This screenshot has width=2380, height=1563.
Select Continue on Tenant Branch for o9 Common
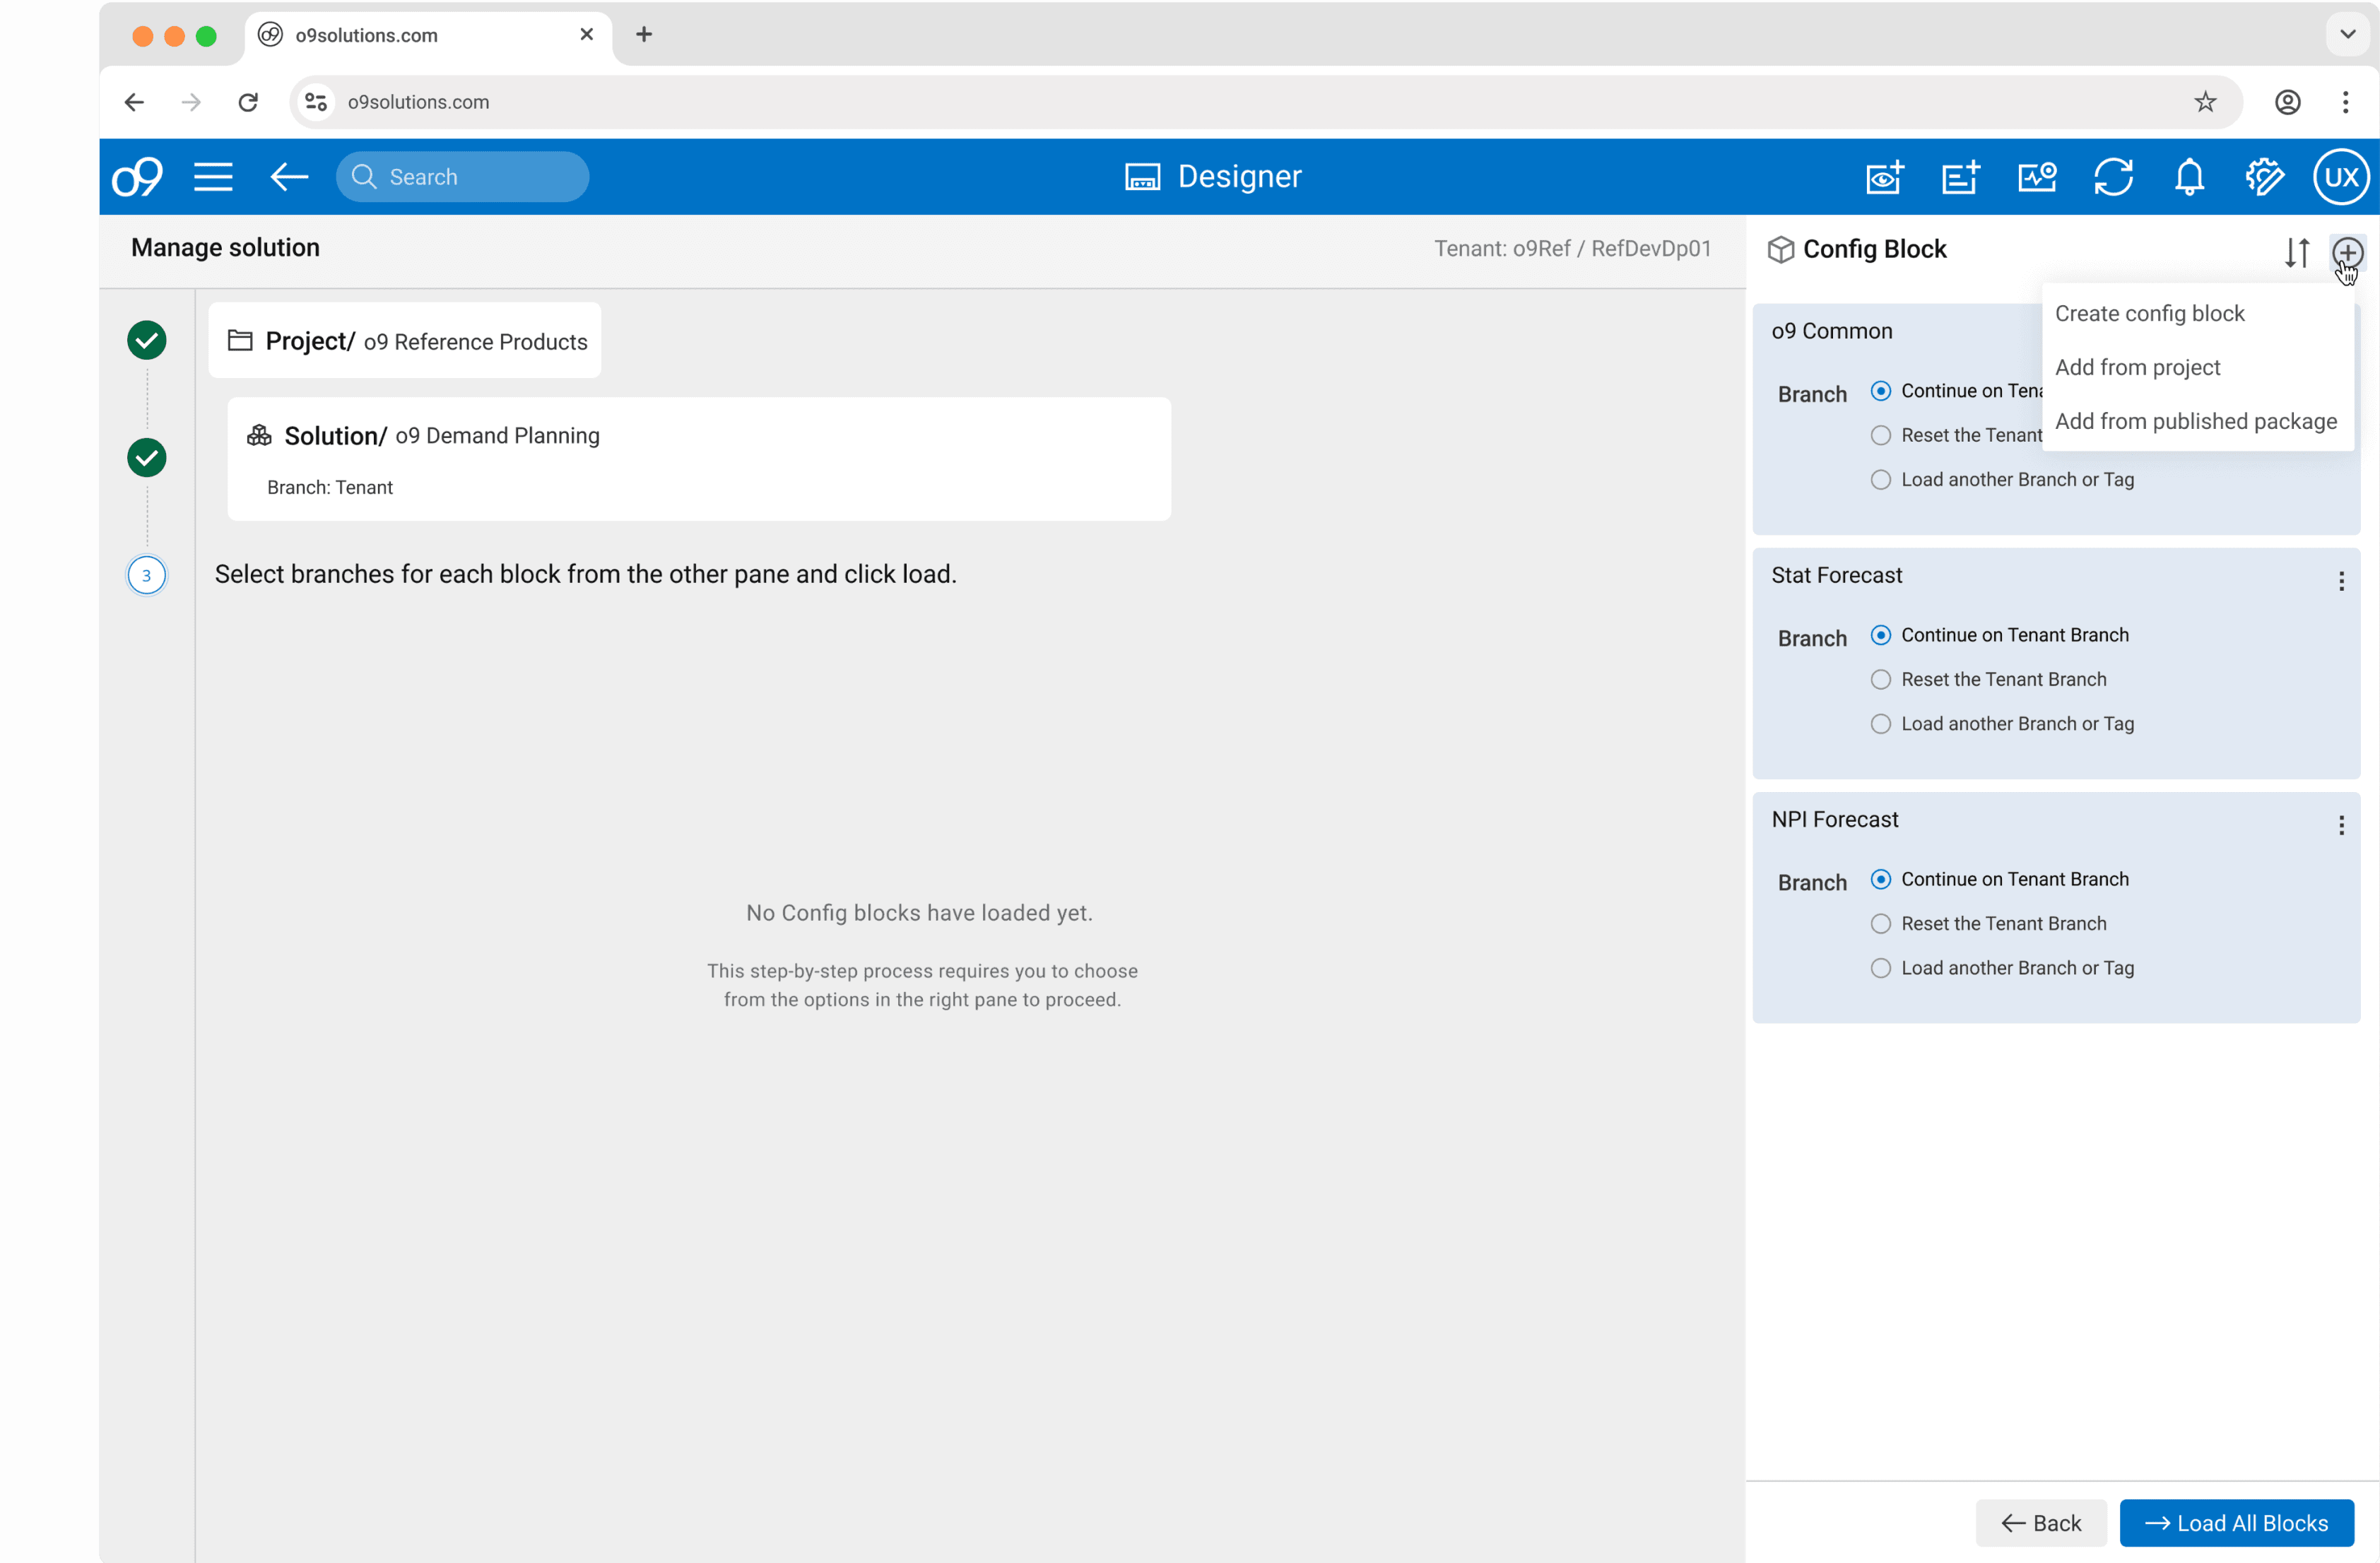(x=1881, y=391)
